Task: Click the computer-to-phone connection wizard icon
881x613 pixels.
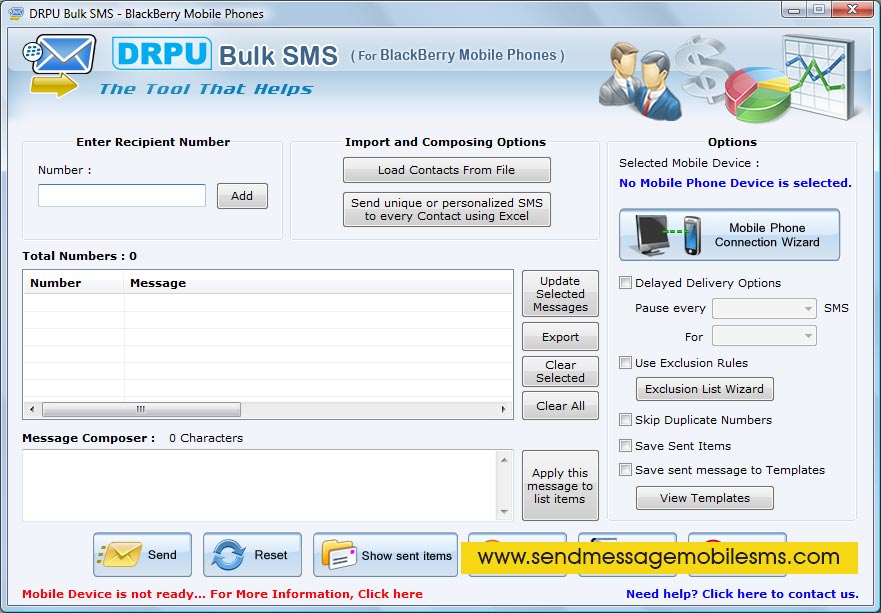Action: pyautogui.click(x=668, y=235)
